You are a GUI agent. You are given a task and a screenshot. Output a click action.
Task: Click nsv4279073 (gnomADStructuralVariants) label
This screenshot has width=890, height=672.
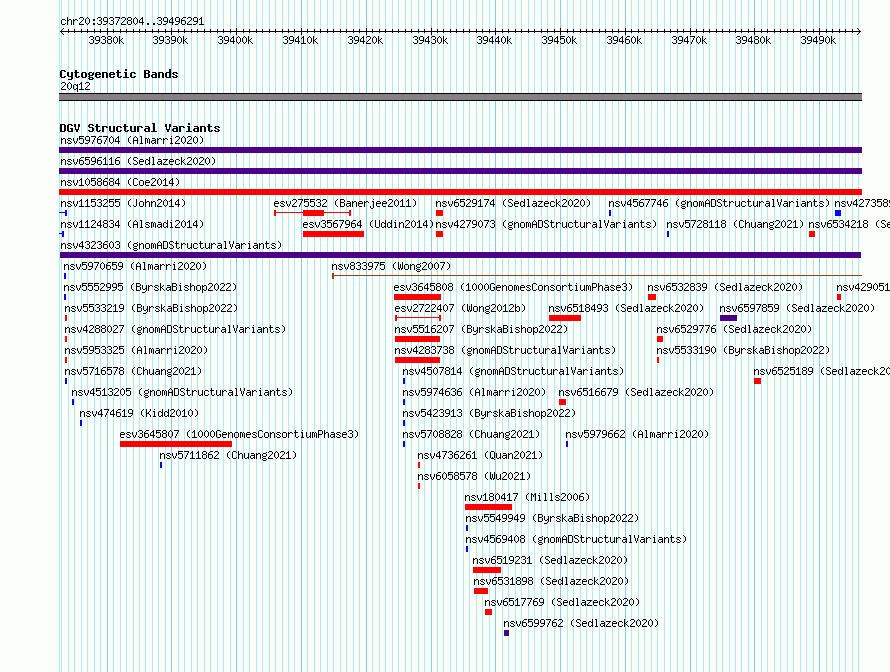click(546, 224)
